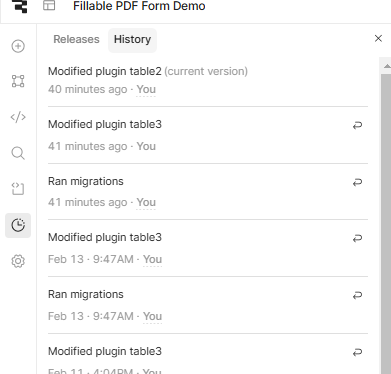Open the Search icon in sidebar
This screenshot has width=391, height=374.
[18, 153]
